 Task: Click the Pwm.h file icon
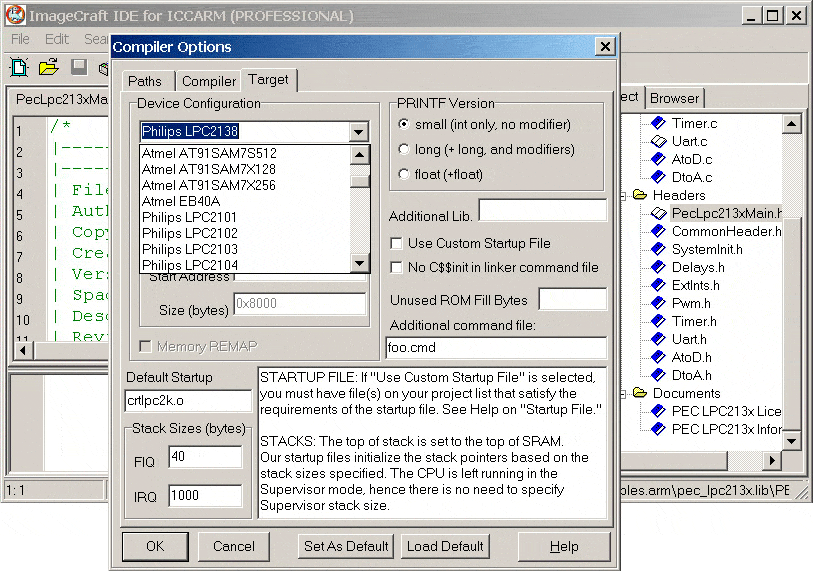658,303
